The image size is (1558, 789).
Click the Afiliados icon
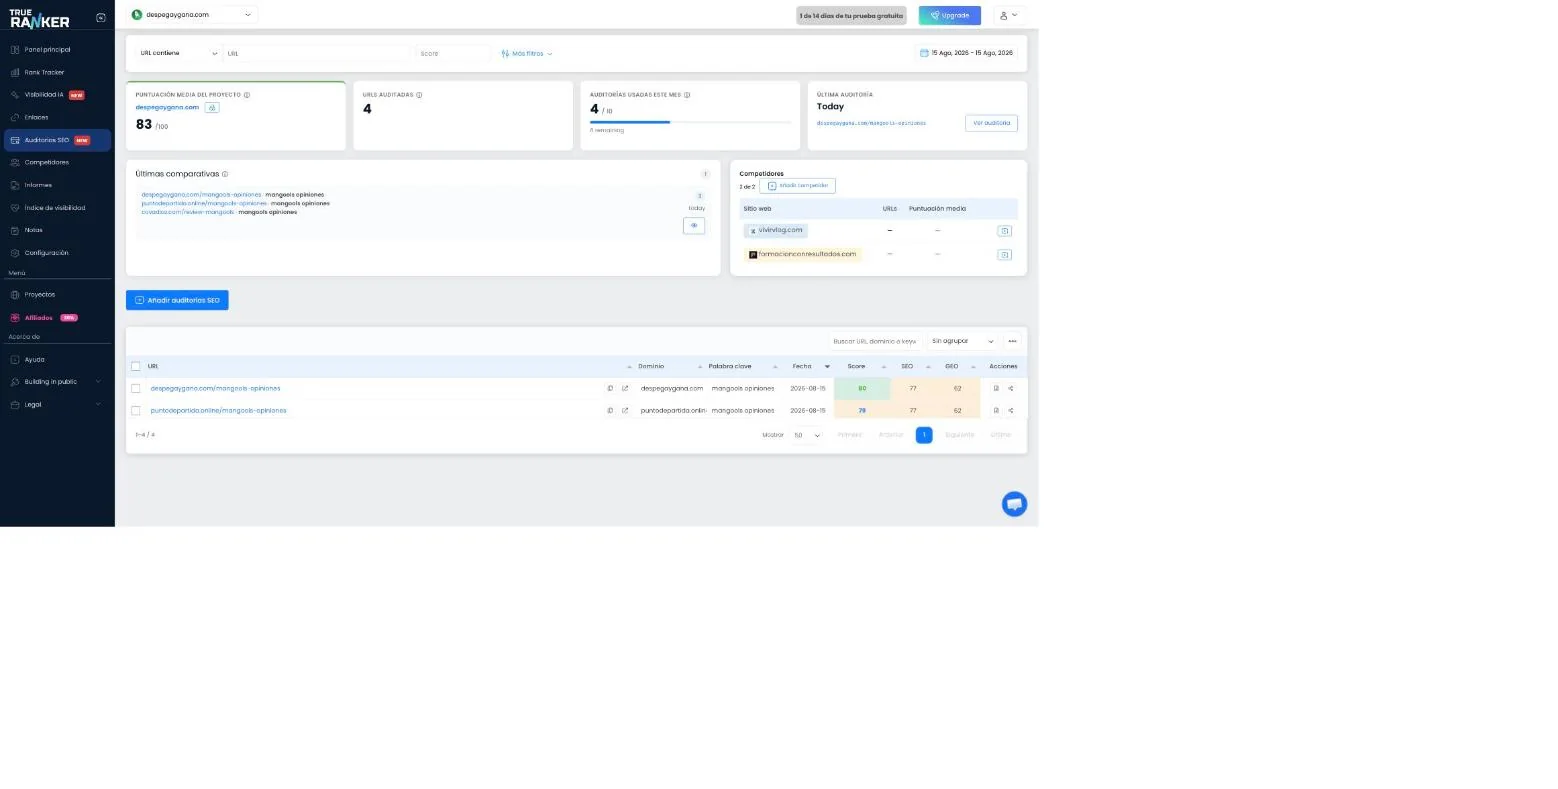pos(15,318)
